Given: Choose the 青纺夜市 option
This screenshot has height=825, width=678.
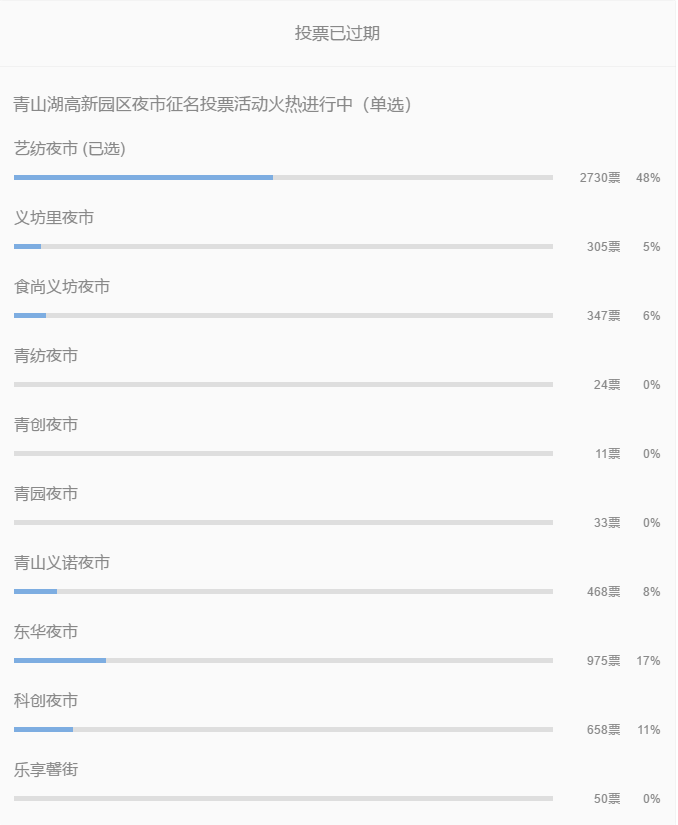Looking at the screenshot, I should pyautogui.click(x=46, y=356).
